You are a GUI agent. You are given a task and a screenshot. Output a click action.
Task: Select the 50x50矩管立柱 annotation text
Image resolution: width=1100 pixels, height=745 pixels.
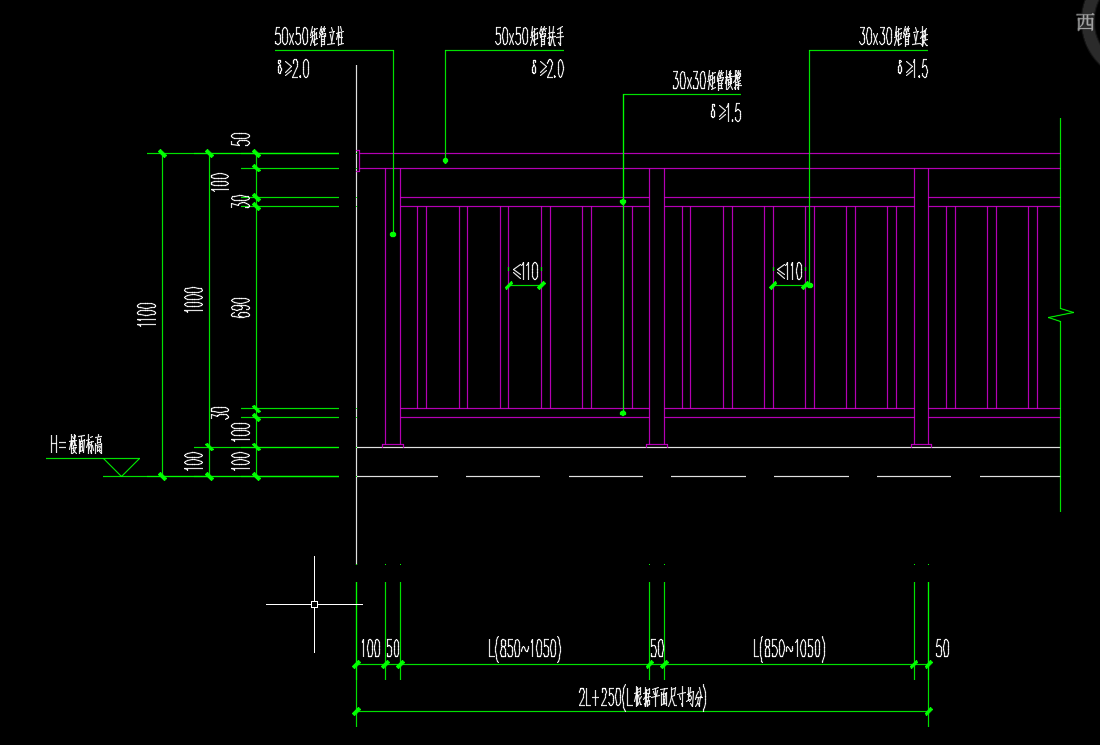[316, 38]
